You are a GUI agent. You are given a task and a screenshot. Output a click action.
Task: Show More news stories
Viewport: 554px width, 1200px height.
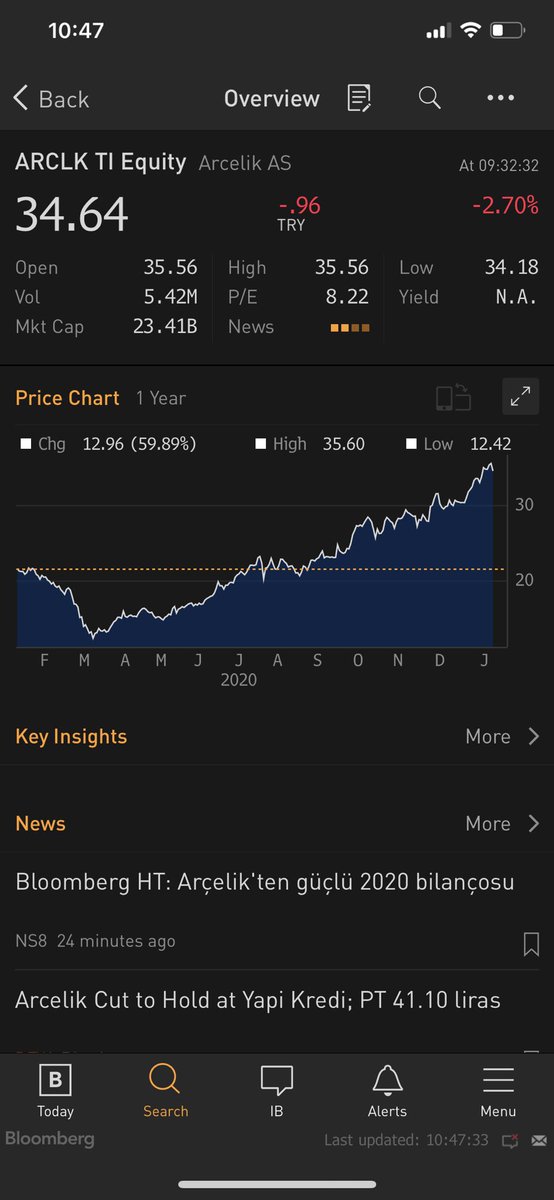tap(502, 824)
